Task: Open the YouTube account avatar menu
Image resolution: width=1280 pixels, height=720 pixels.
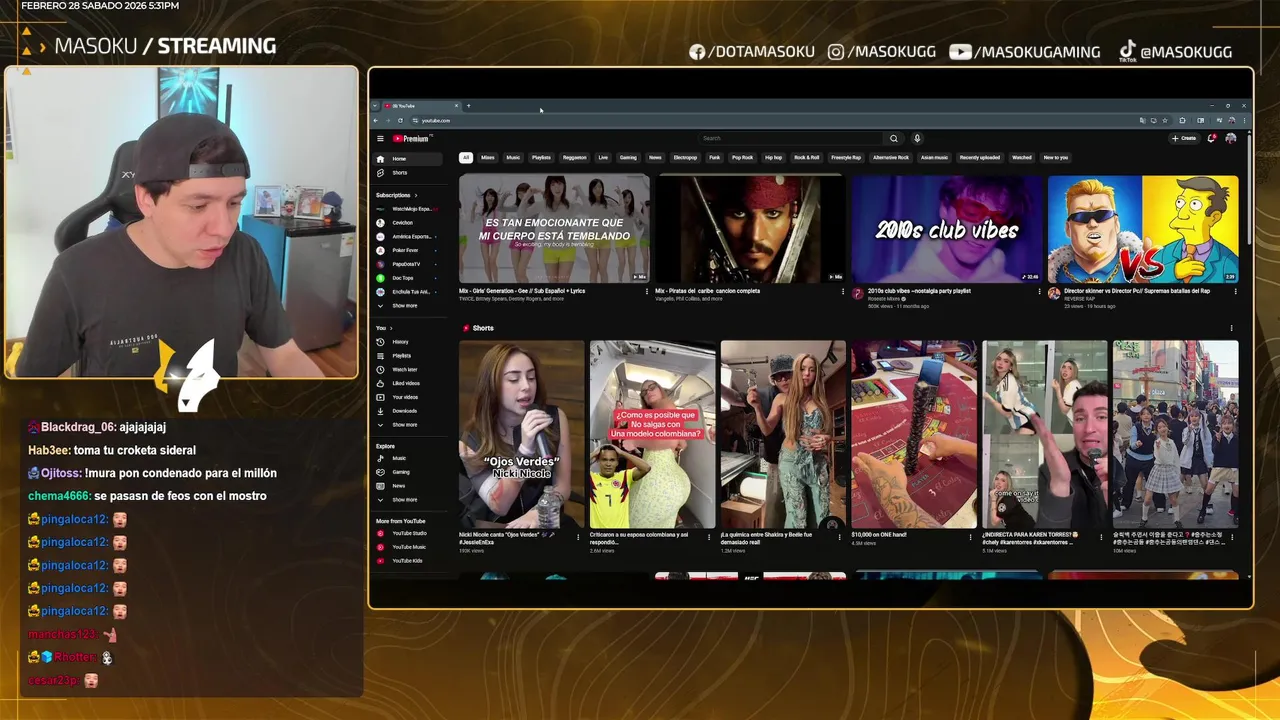Action: pos(1231,138)
